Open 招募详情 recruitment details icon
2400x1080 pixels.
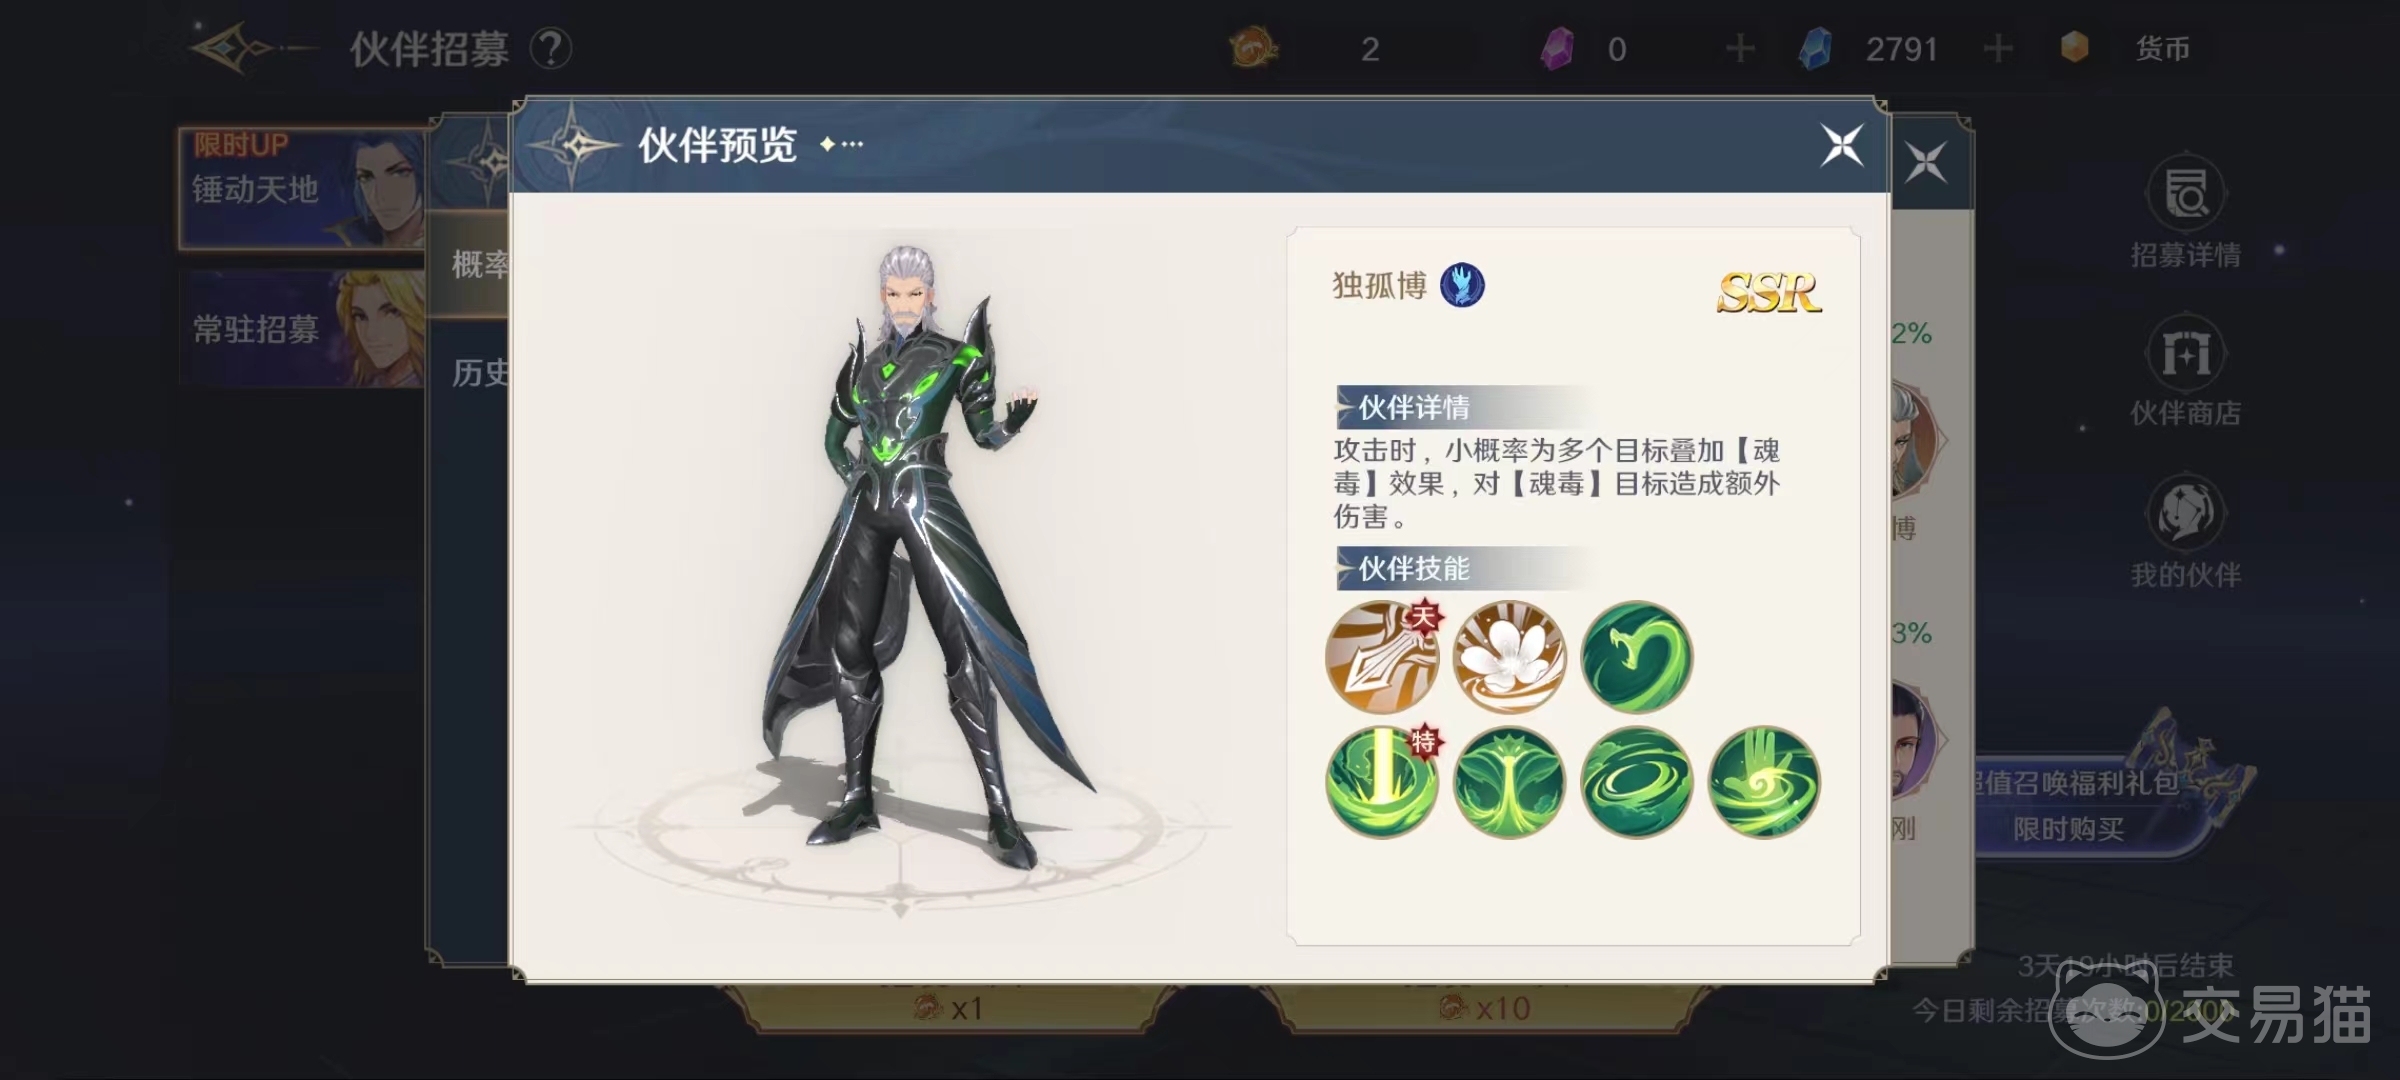[2186, 212]
